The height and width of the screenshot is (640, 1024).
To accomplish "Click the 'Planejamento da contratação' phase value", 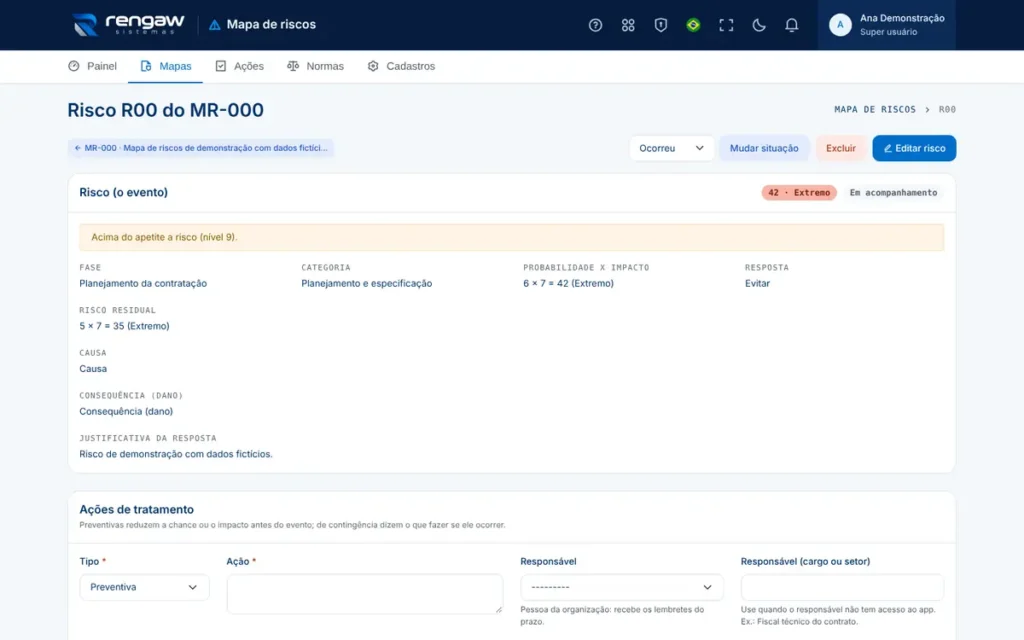I will (x=143, y=283).
